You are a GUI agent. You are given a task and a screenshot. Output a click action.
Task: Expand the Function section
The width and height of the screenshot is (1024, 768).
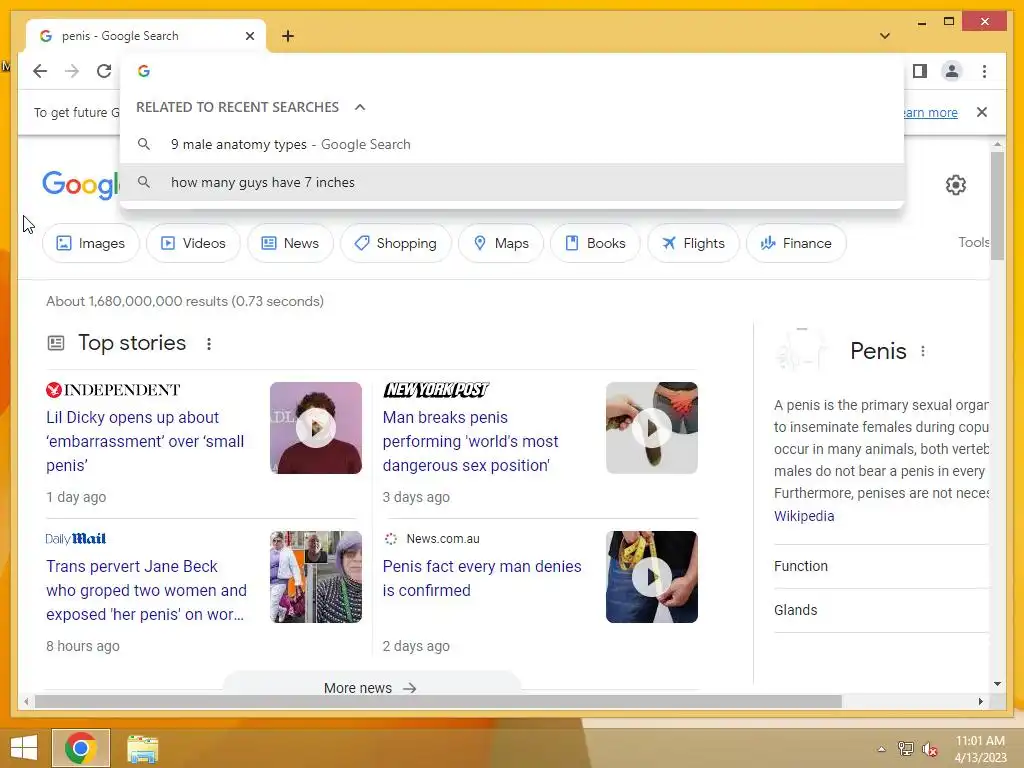pyautogui.click(x=882, y=566)
